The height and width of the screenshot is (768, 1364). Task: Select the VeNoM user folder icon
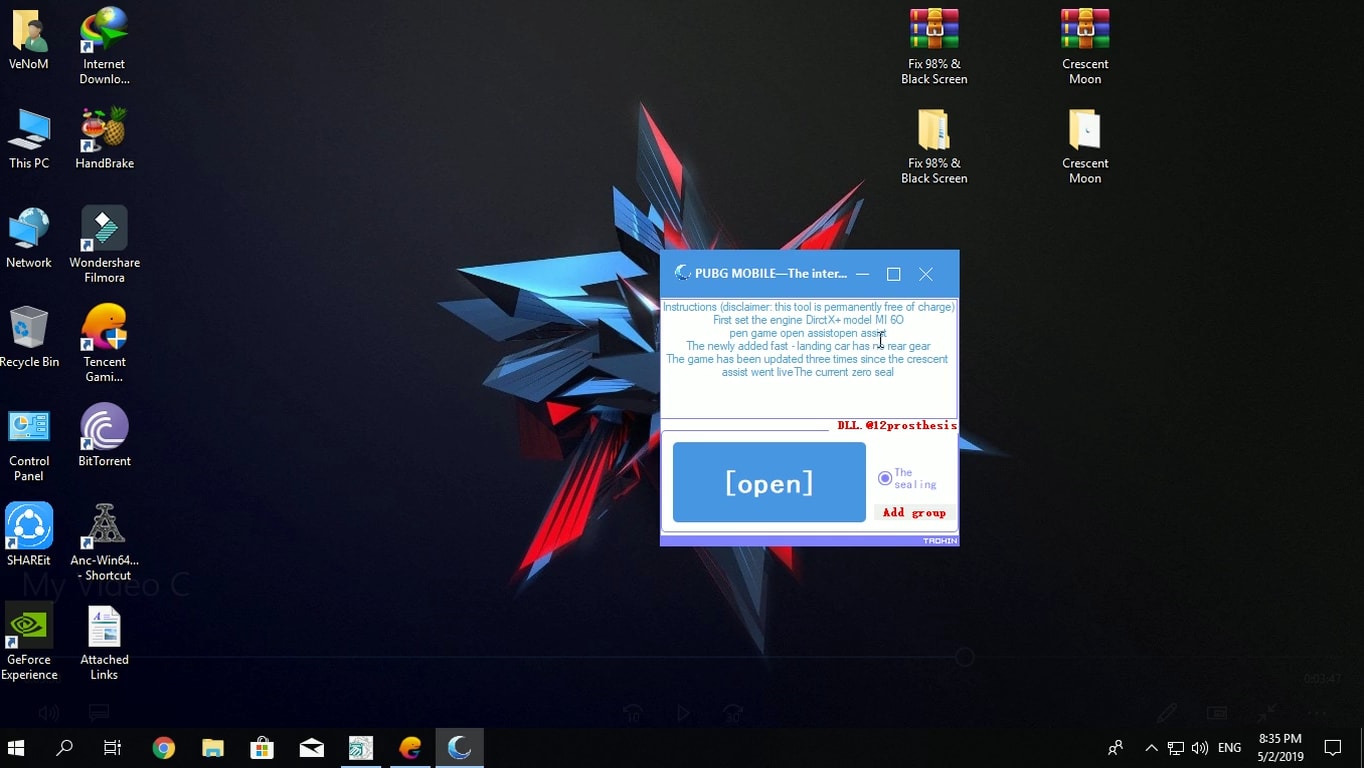29,39
